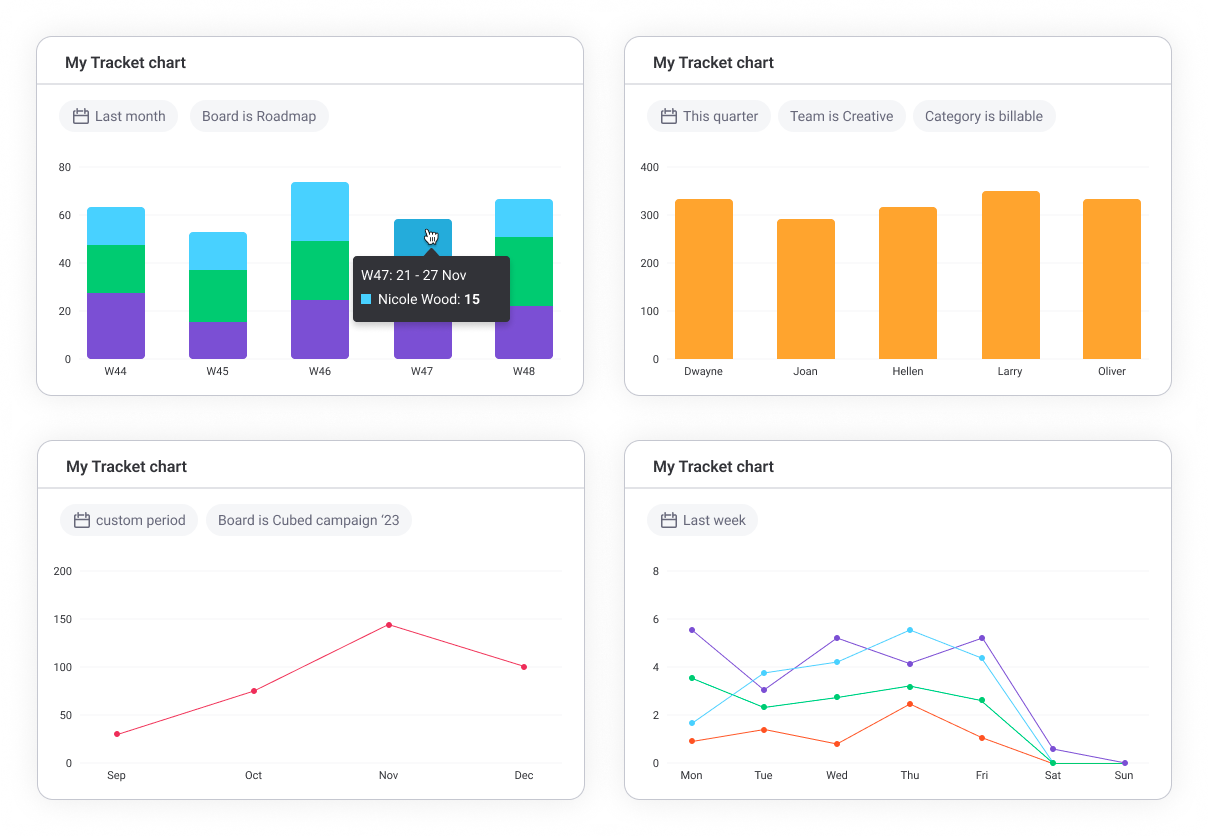
Task: Select the Last month time filter
Action: pos(118,116)
